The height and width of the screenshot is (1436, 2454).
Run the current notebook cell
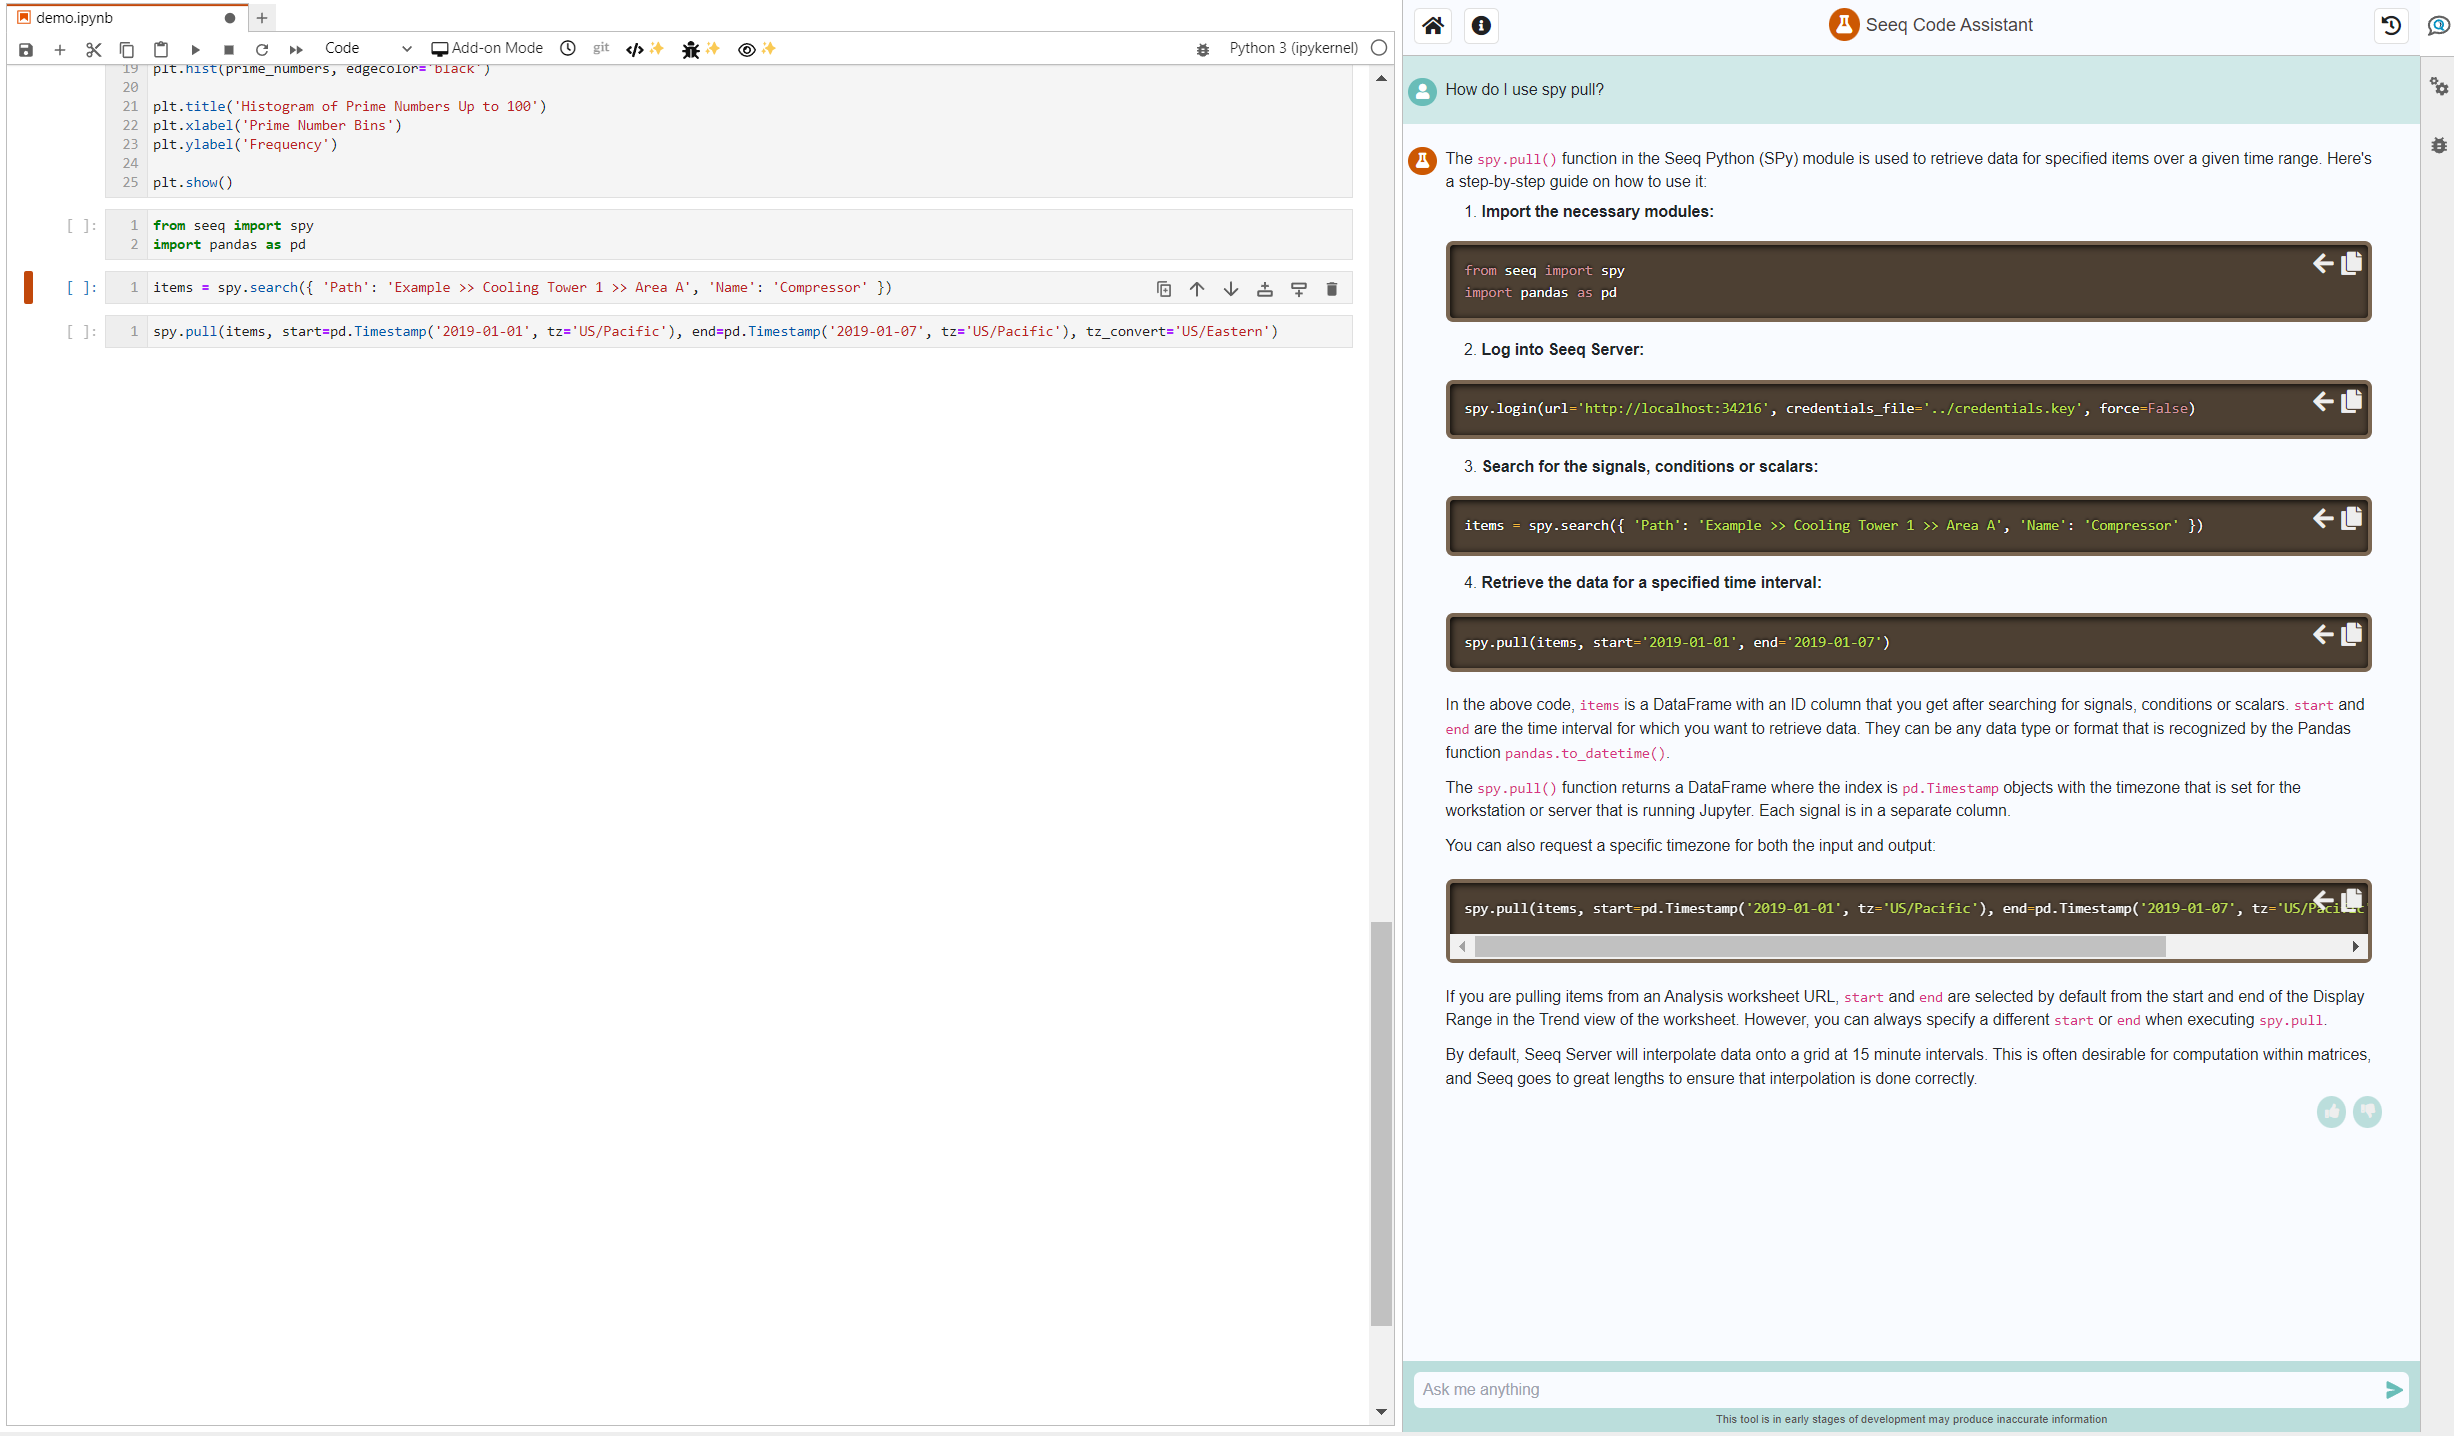(x=196, y=49)
